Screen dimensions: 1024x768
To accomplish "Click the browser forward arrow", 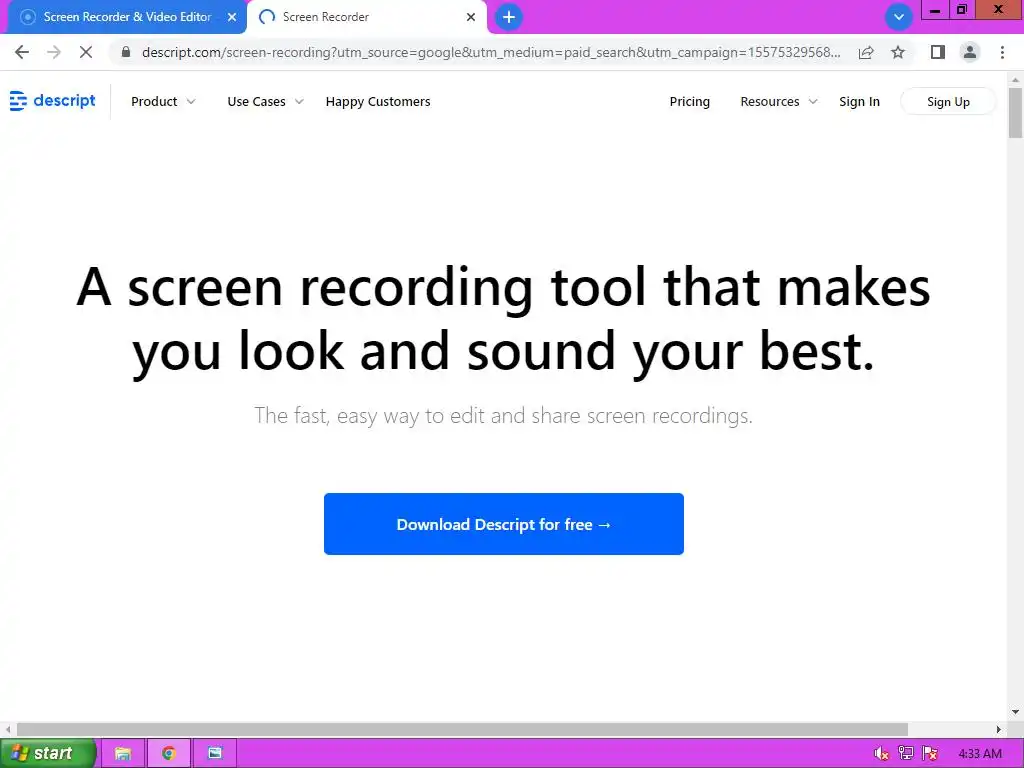I will click(54, 52).
